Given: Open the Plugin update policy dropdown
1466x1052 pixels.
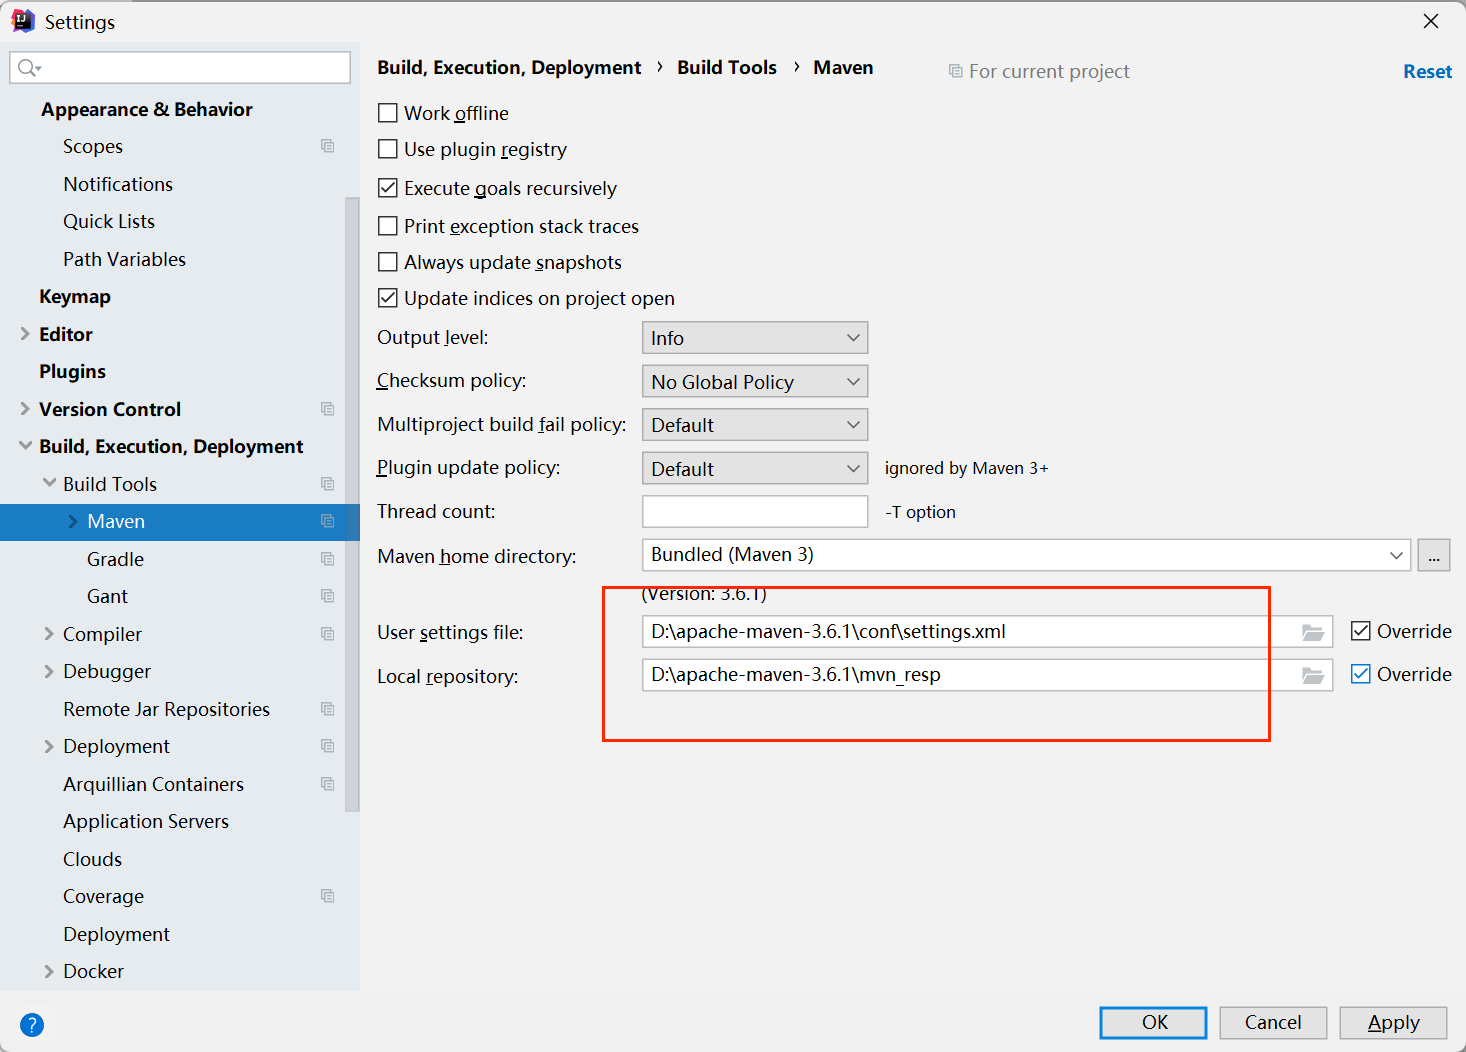Looking at the screenshot, I should pos(755,468).
